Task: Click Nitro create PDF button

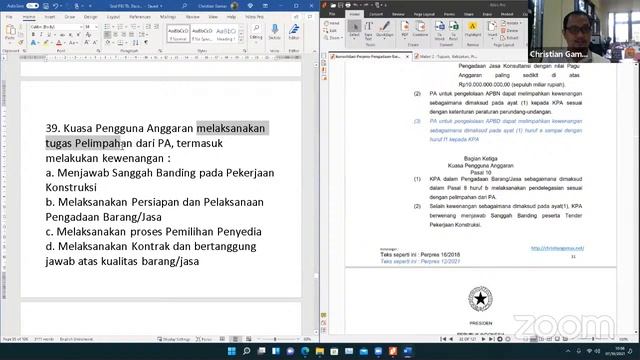Action: point(404,29)
